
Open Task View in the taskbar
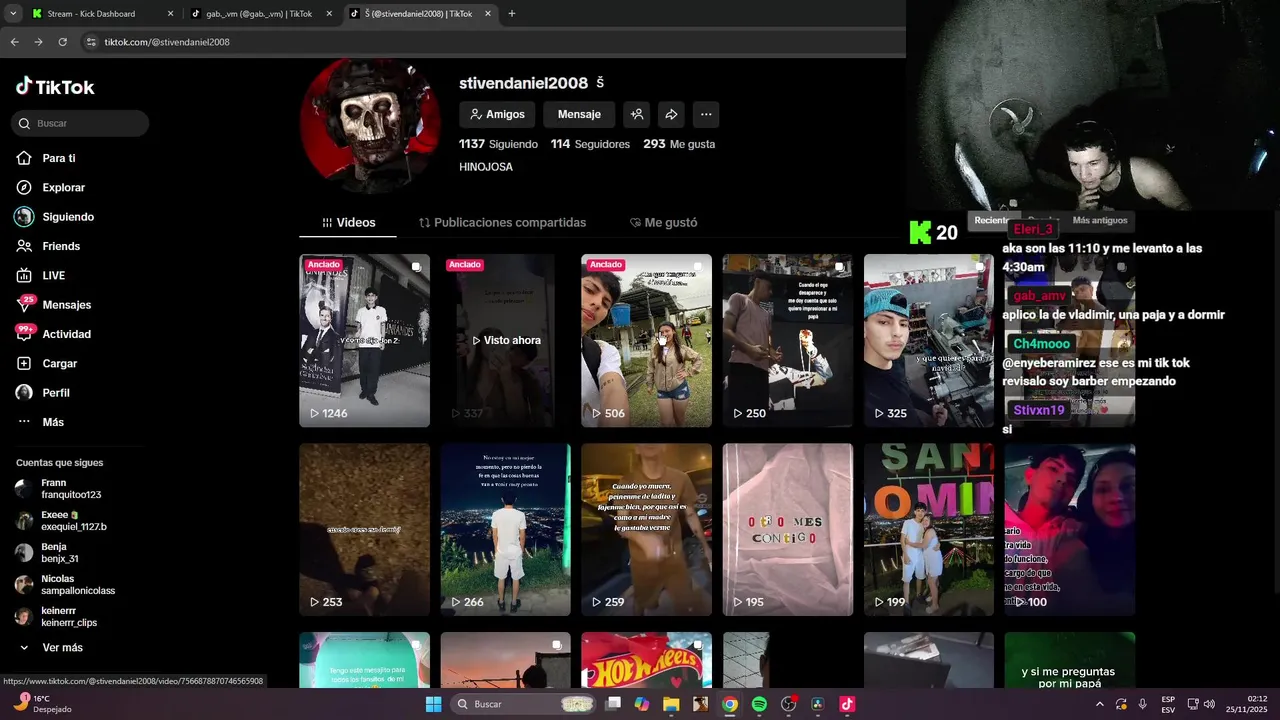click(x=613, y=704)
